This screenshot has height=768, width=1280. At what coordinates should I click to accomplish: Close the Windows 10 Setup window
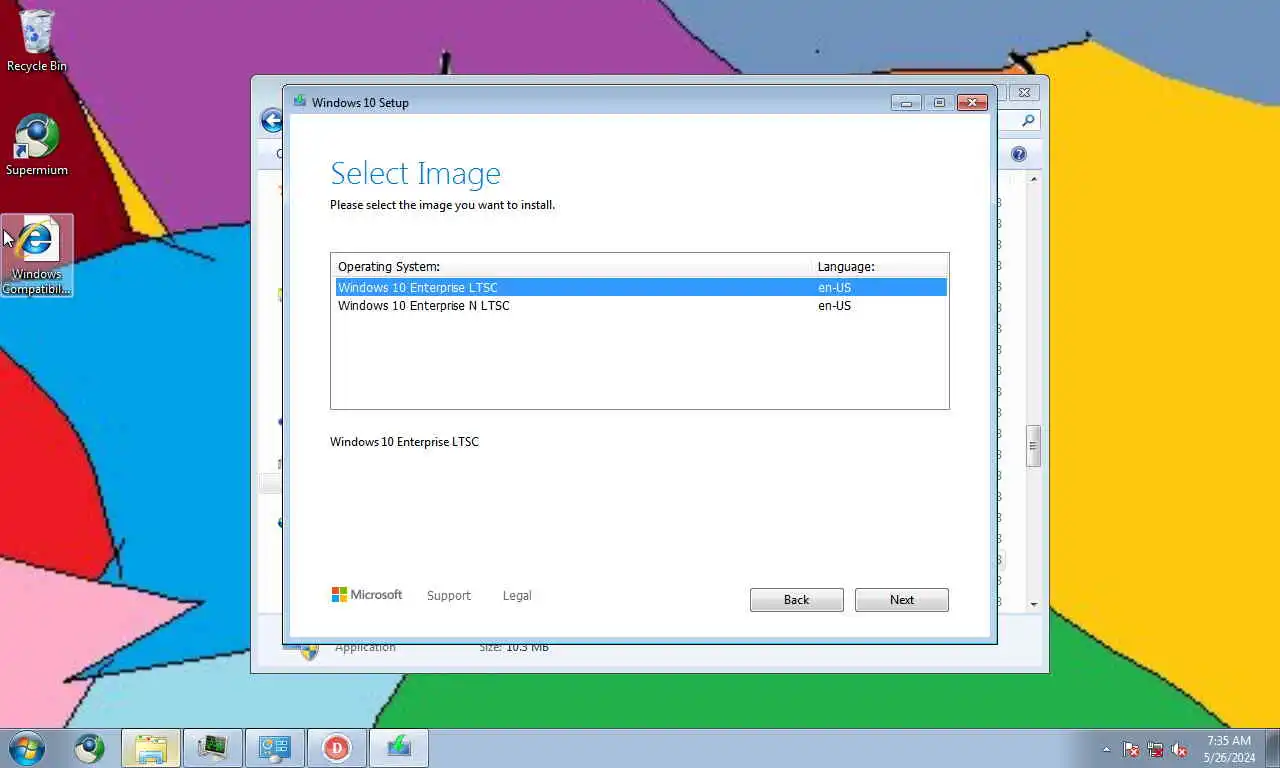[x=972, y=102]
